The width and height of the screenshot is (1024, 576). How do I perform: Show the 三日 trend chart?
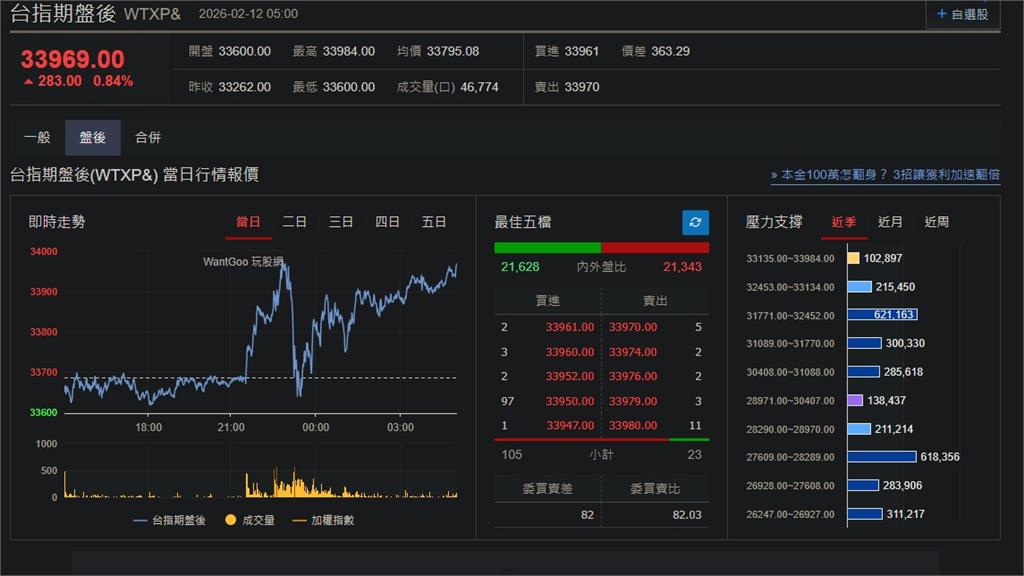pos(341,222)
